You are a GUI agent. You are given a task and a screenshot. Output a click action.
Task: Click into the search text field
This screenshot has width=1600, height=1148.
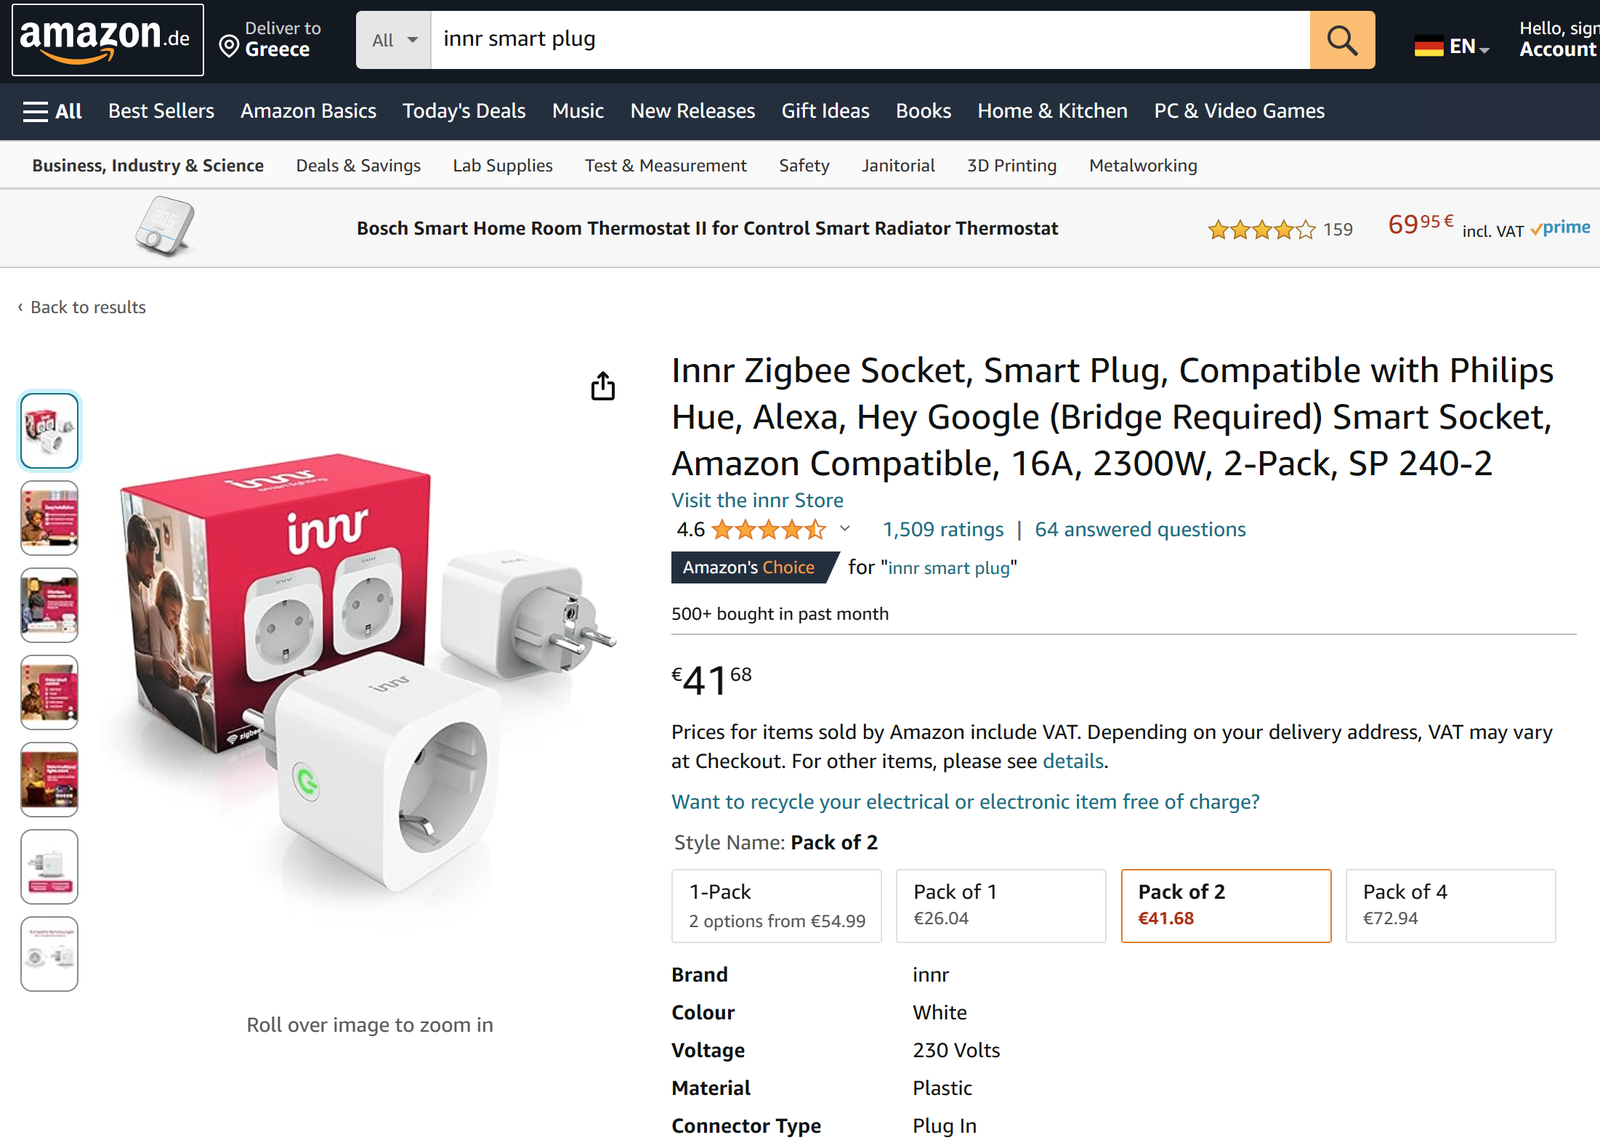tap(869, 40)
